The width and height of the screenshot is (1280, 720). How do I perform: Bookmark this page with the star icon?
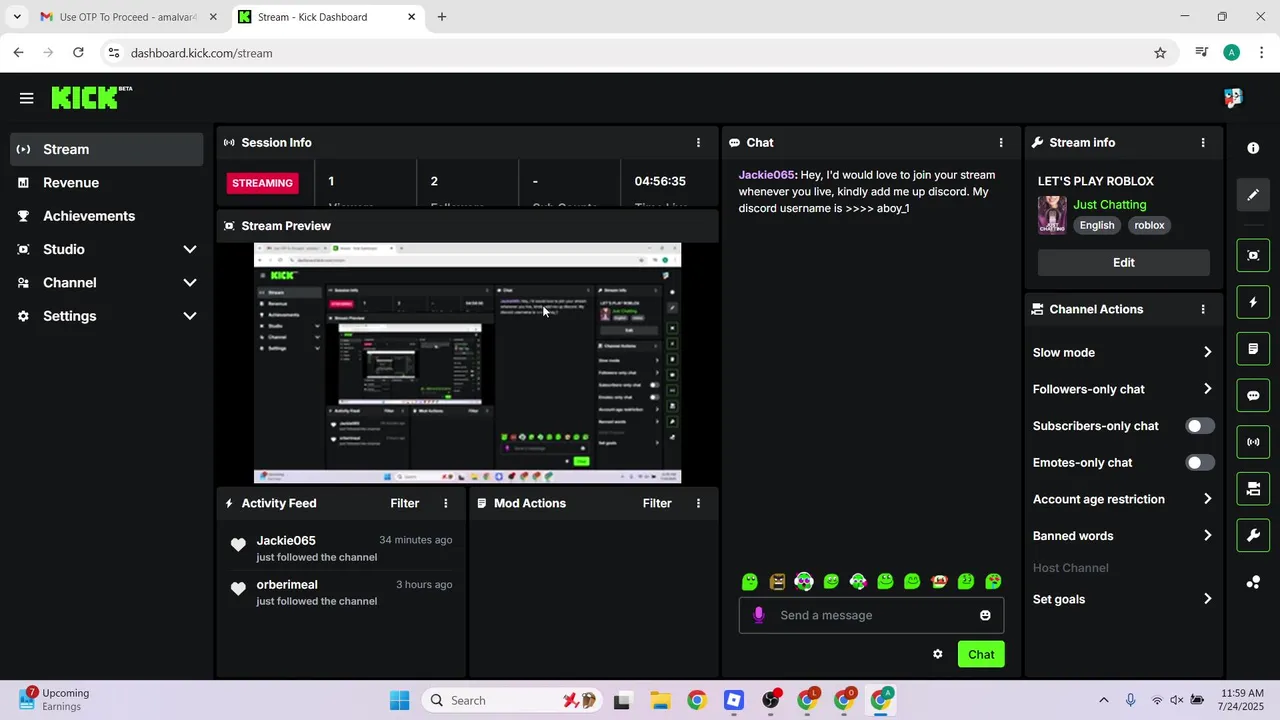(x=1160, y=53)
